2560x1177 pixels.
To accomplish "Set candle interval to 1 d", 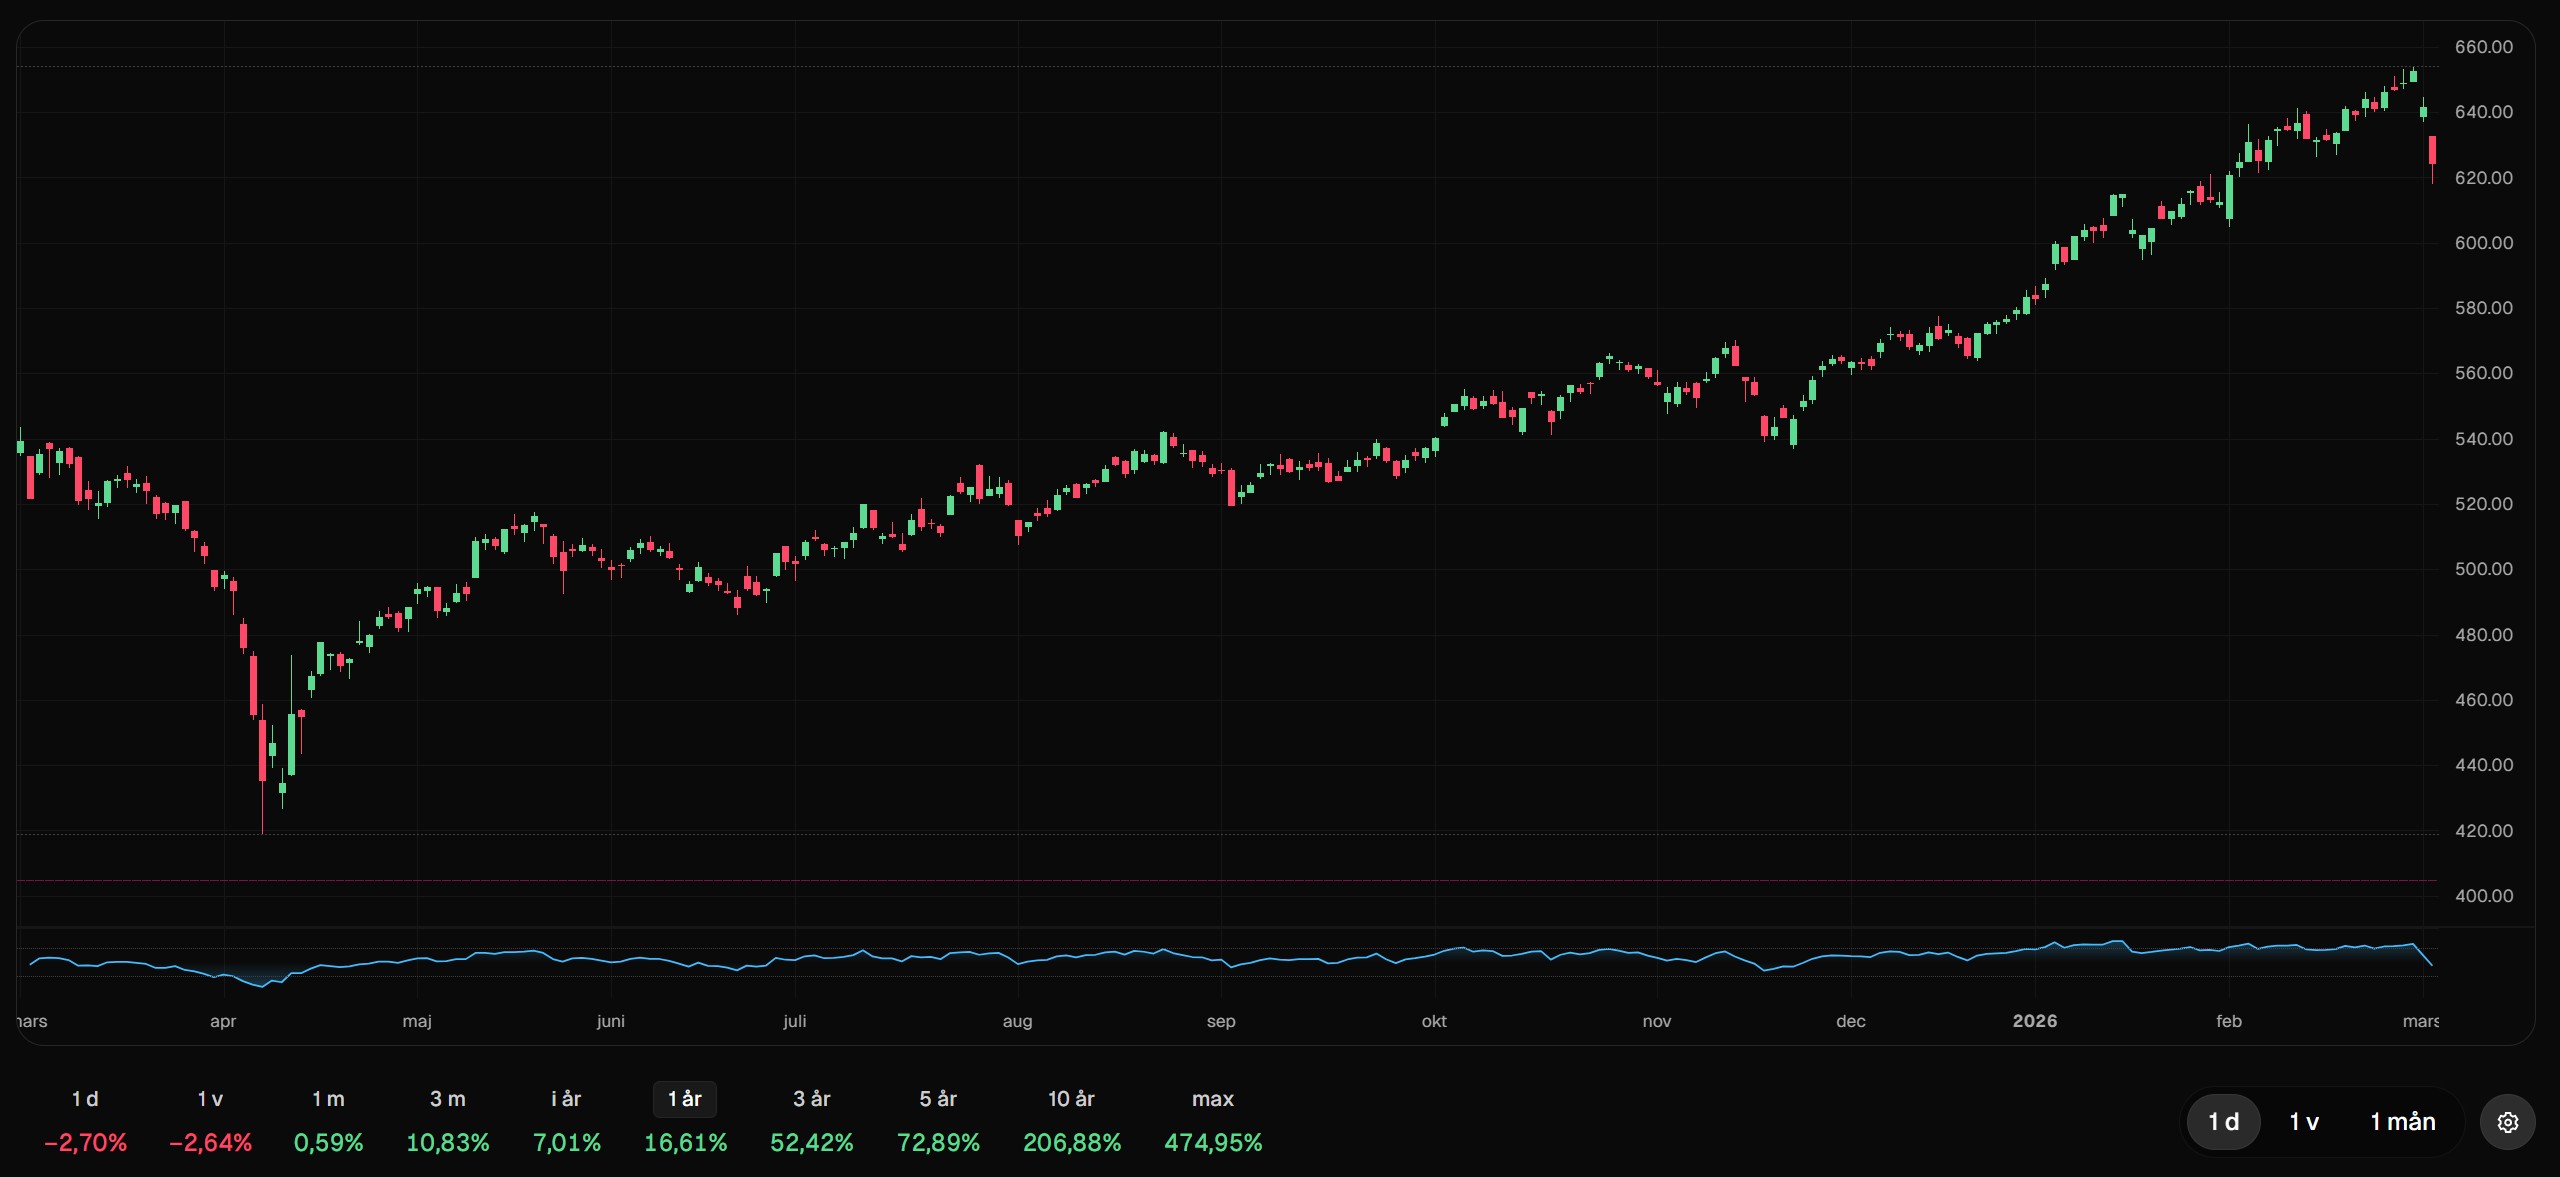I will pyautogui.click(x=2223, y=1122).
